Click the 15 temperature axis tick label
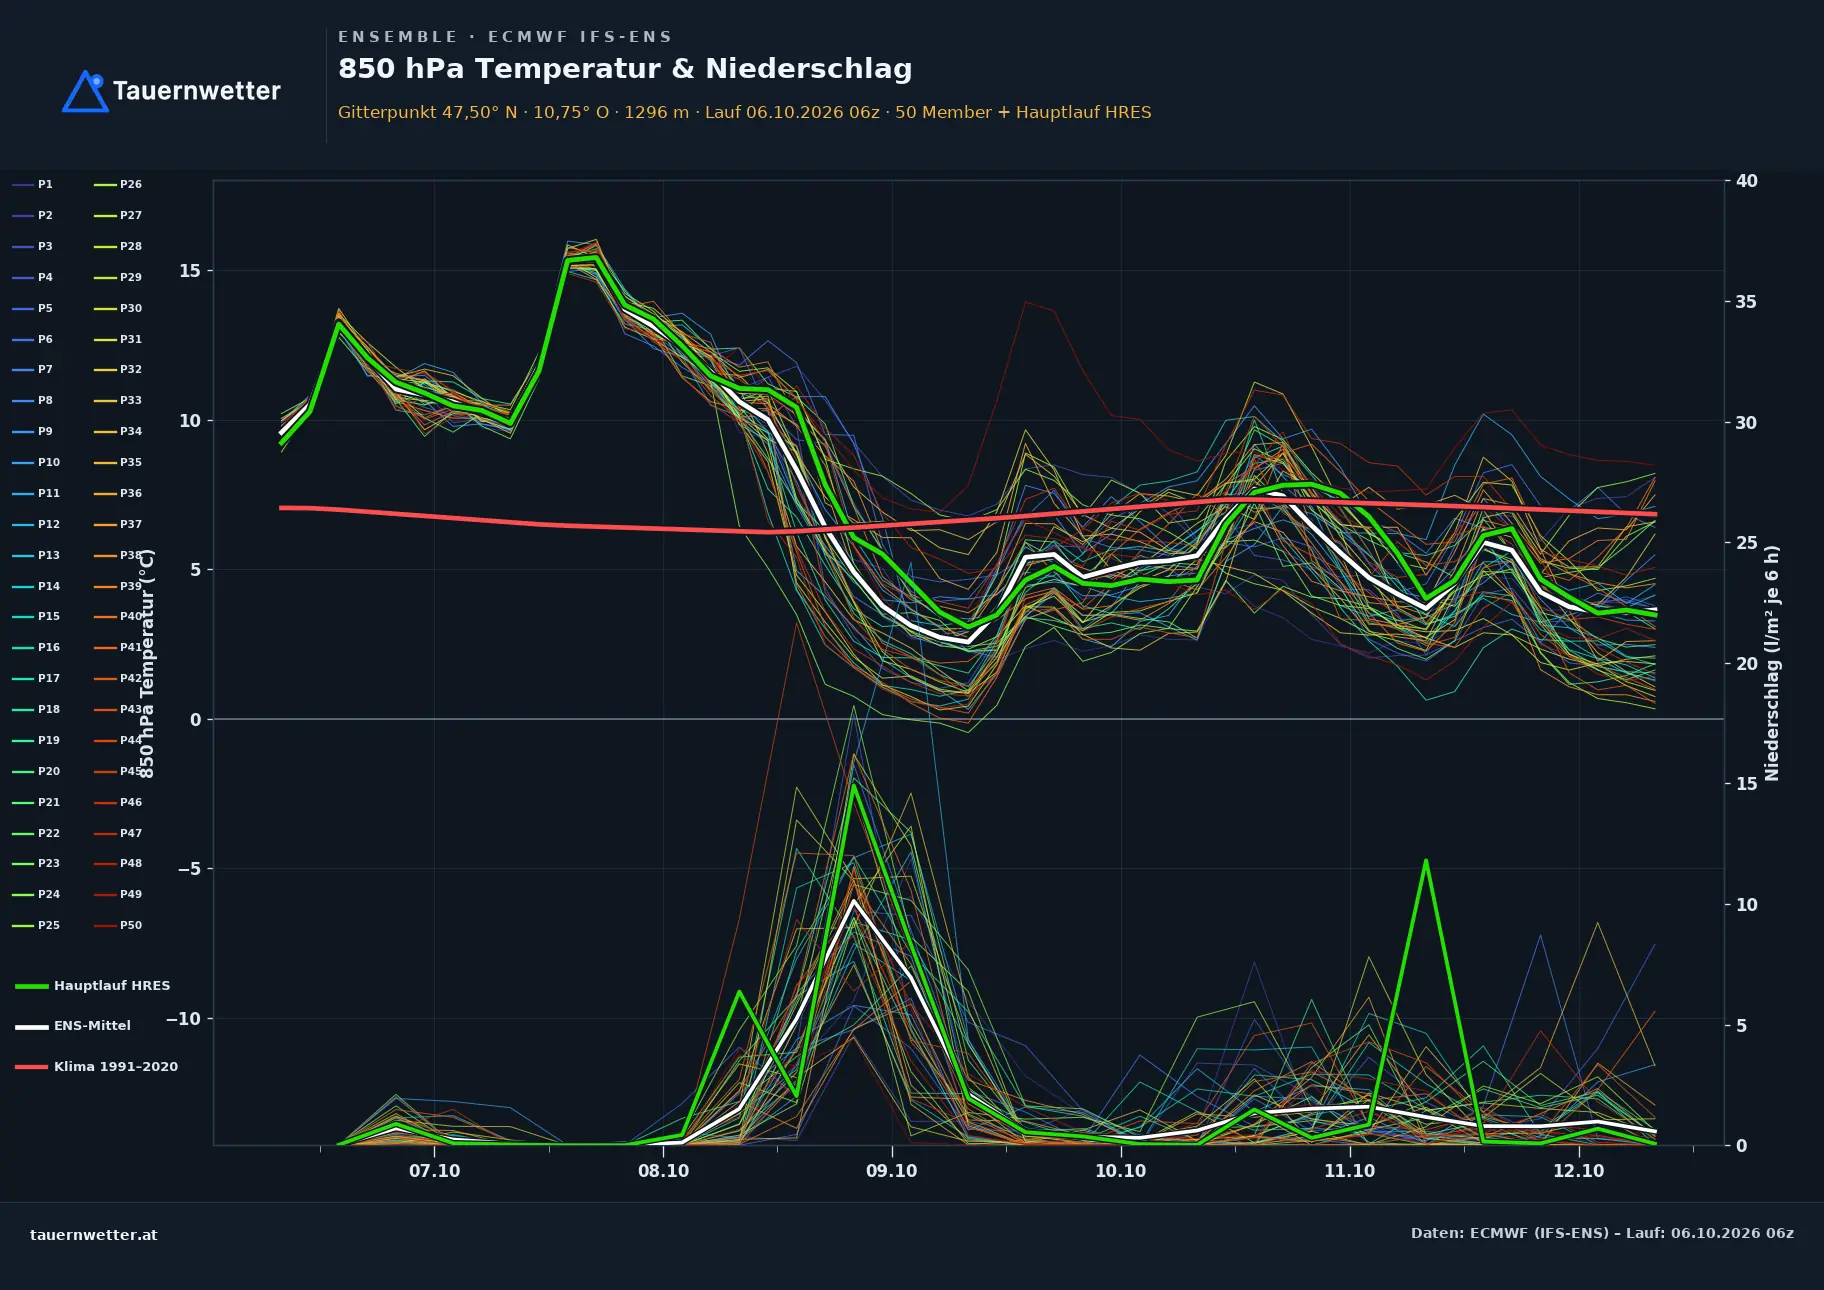 190,271
